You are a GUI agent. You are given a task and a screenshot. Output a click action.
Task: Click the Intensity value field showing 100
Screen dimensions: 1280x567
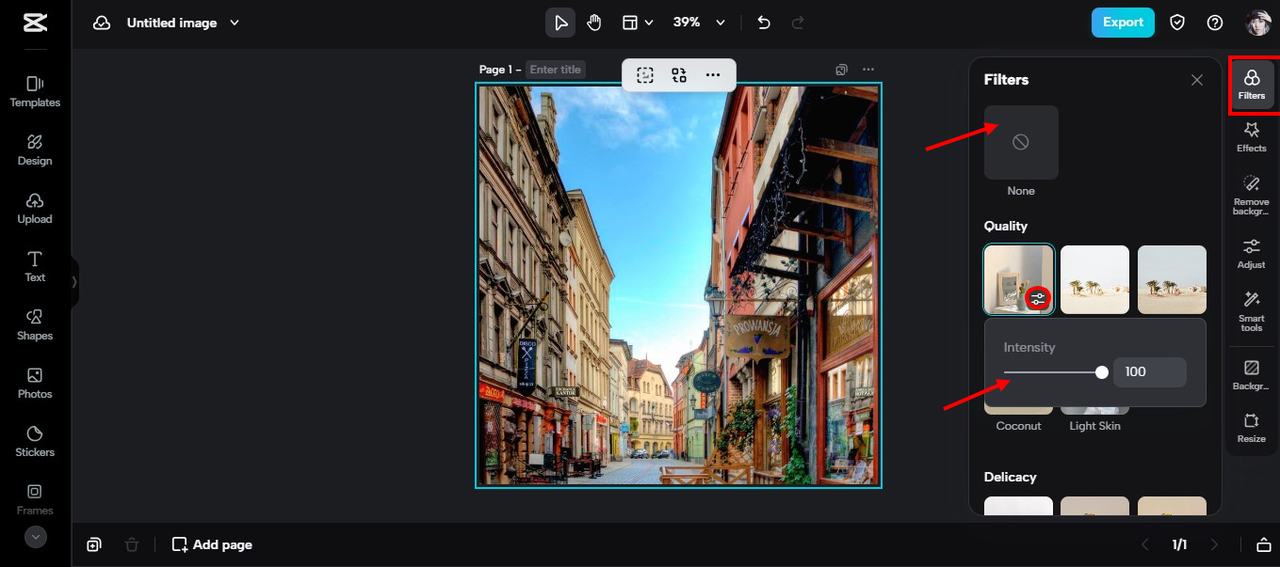tap(1150, 372)
